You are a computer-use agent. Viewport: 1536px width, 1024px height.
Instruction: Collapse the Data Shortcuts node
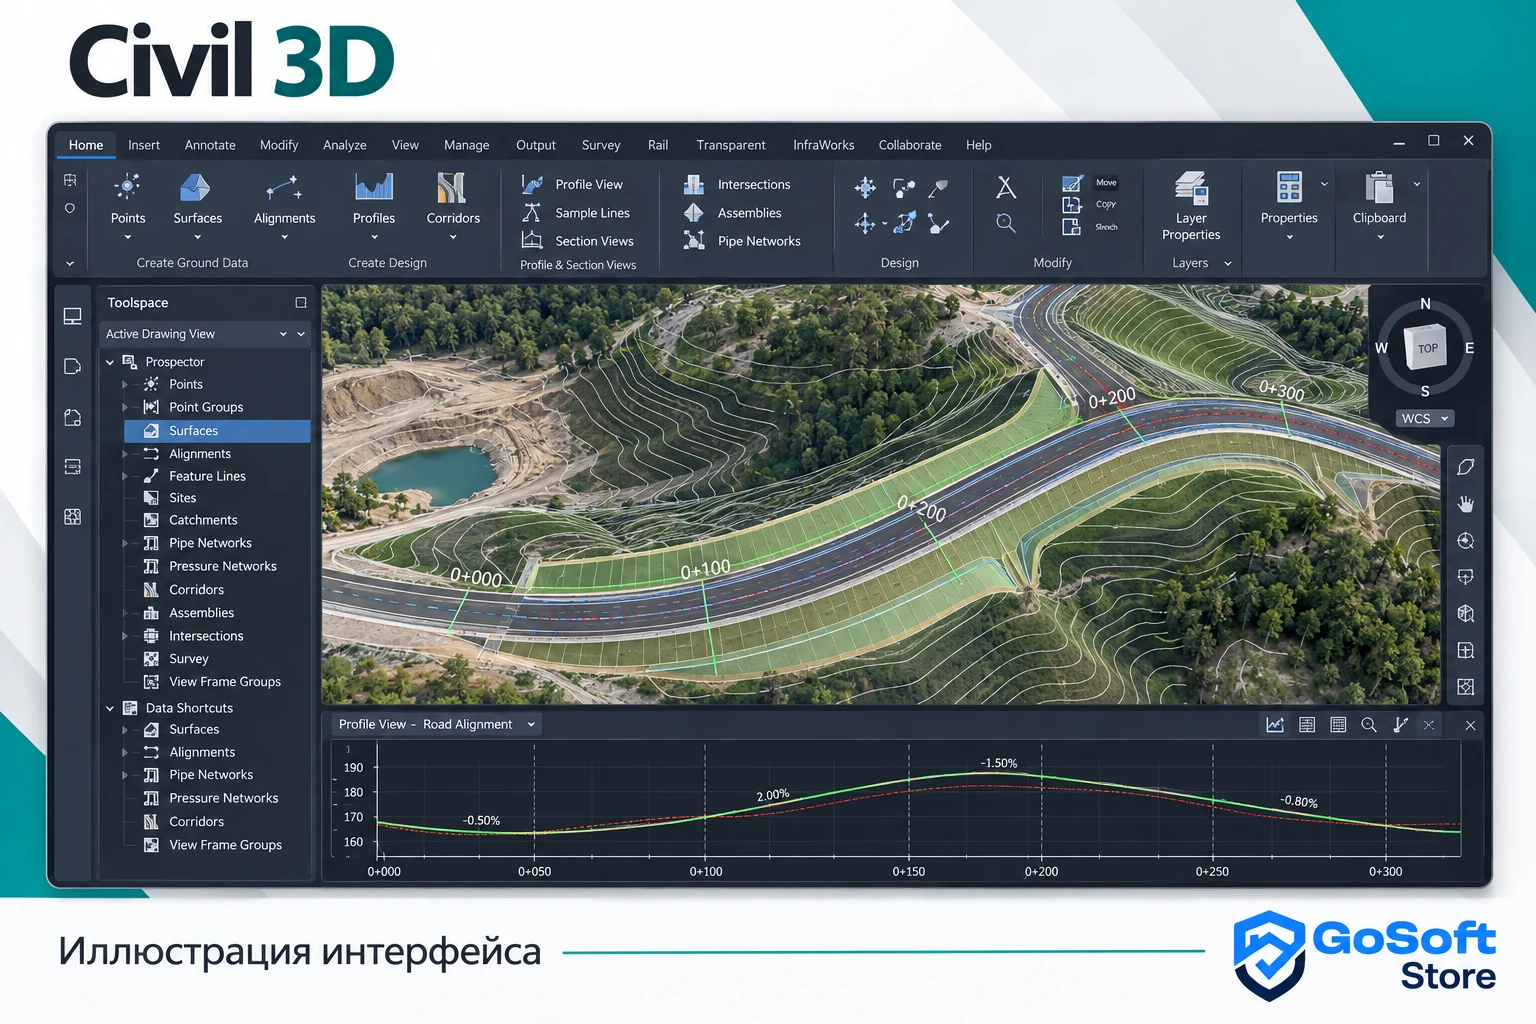(110, 708)
